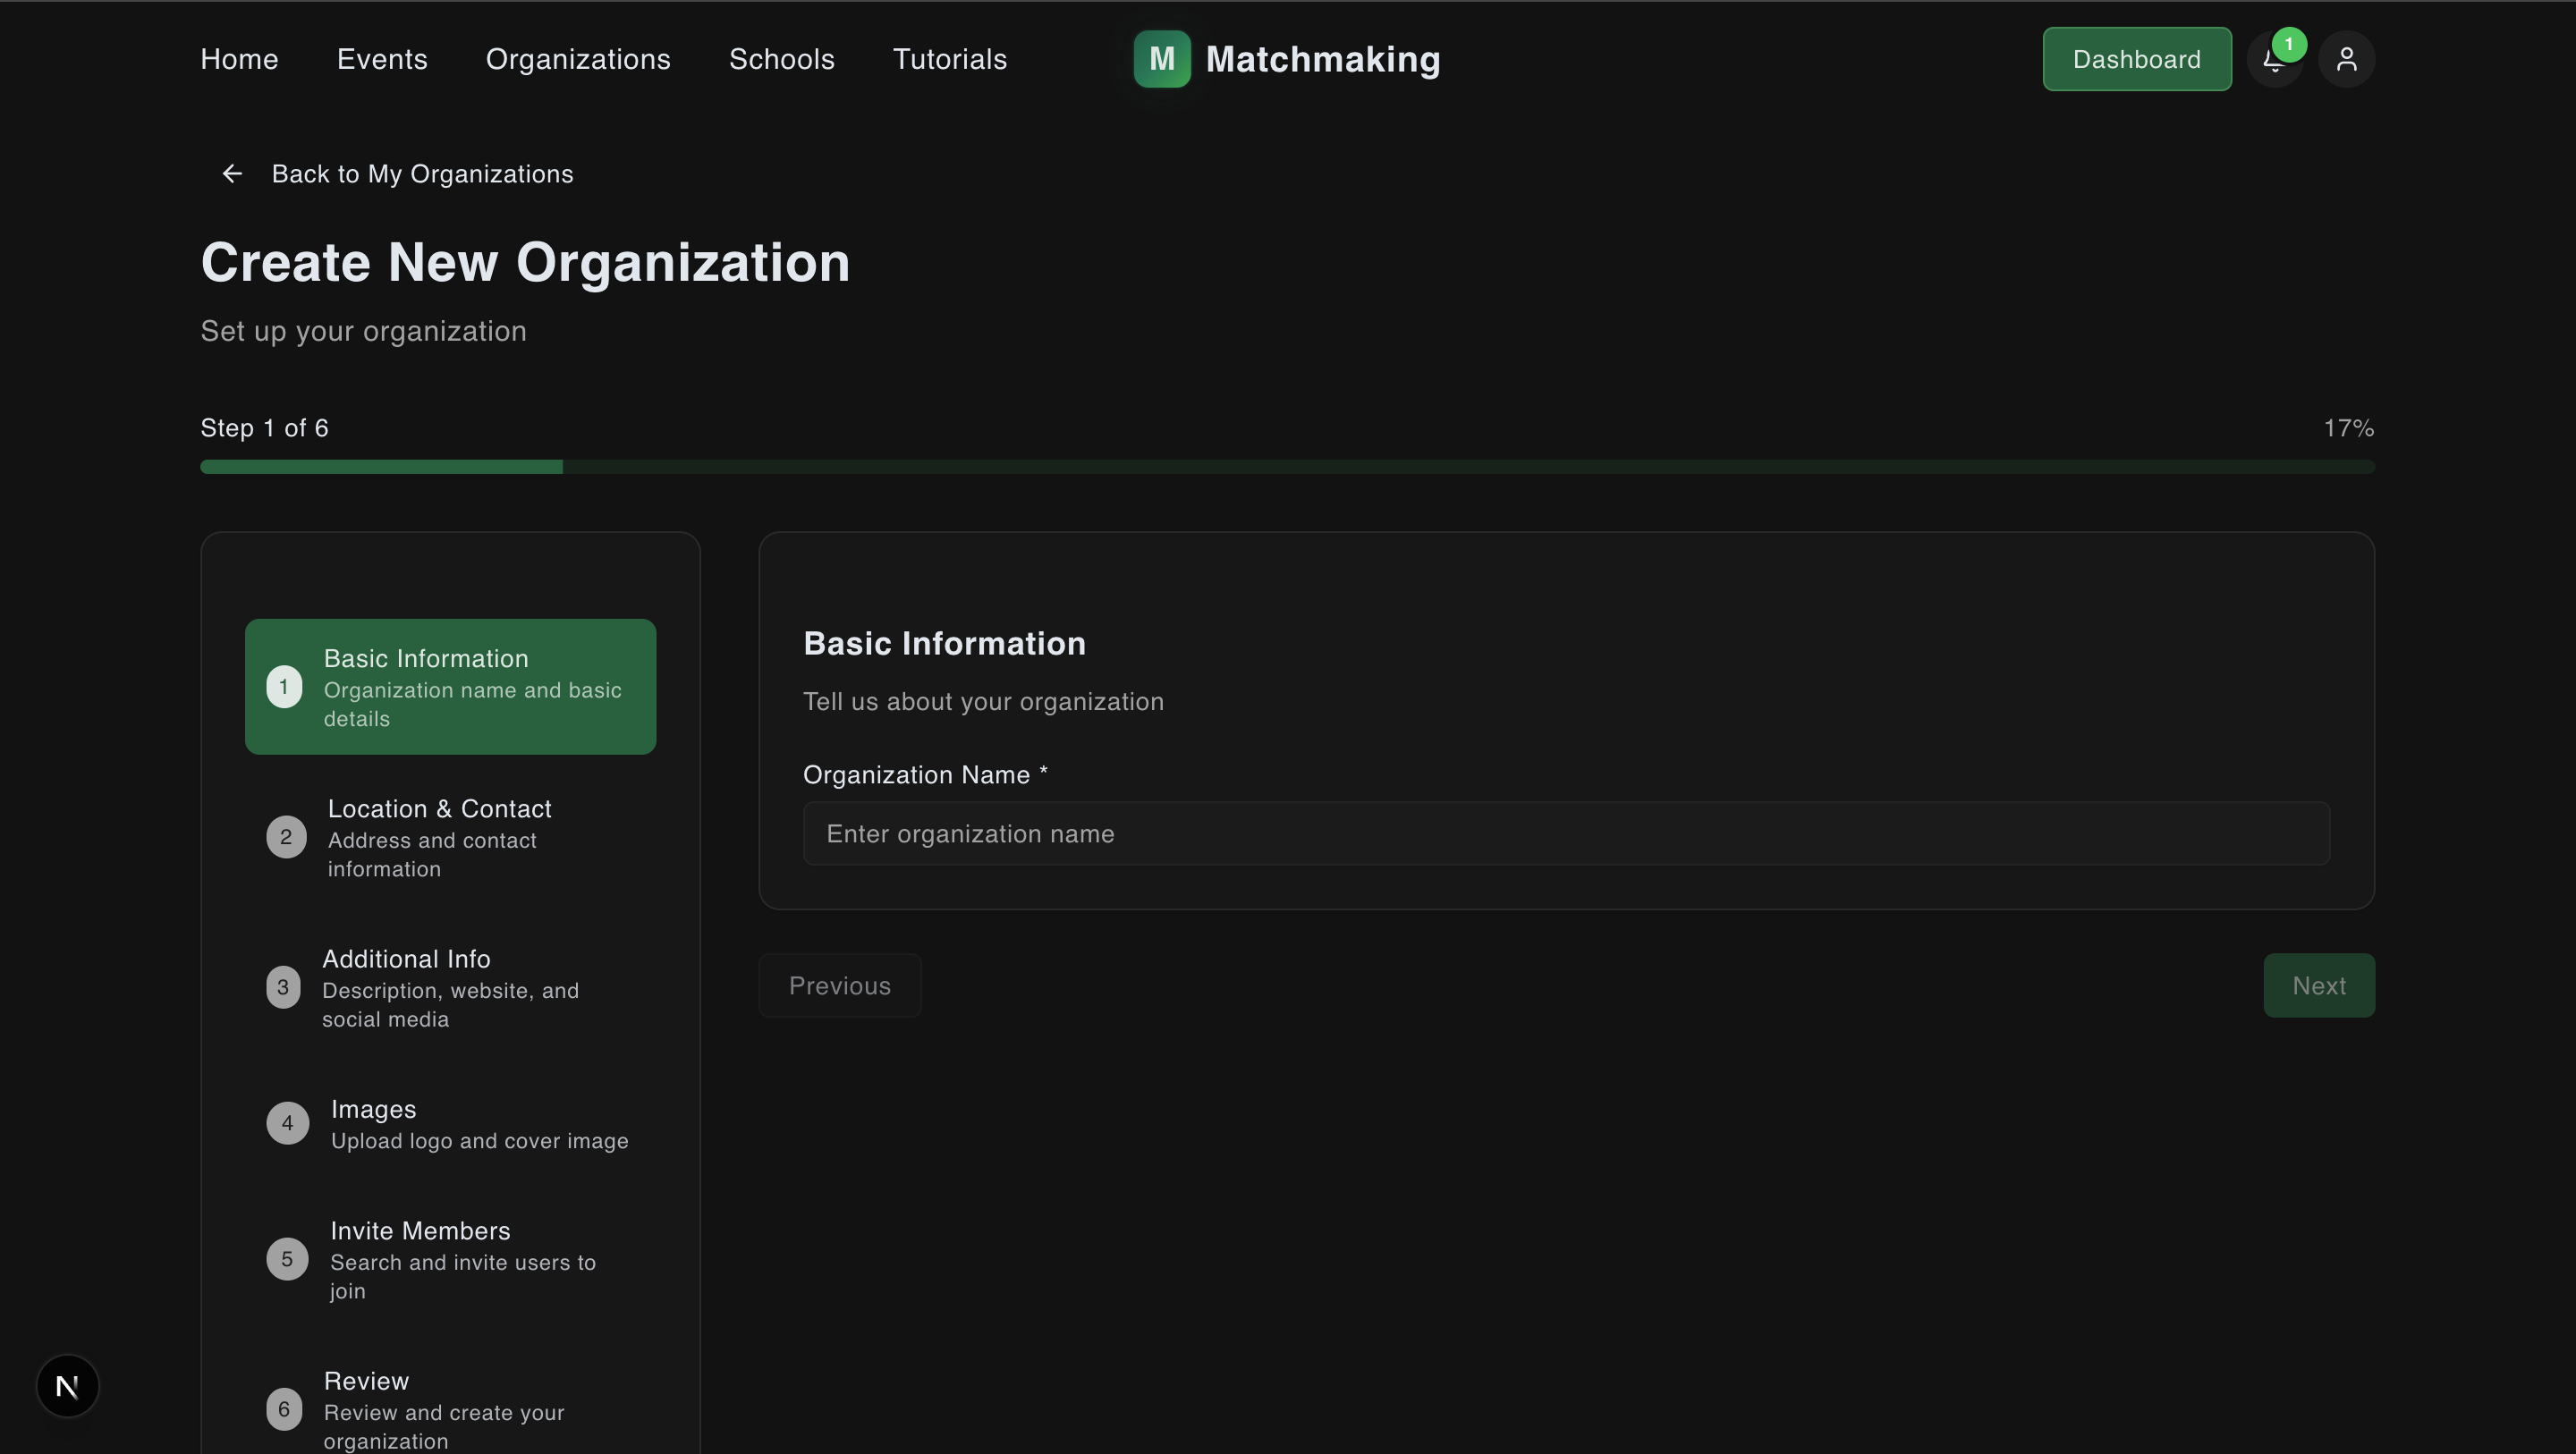Select step 6 circle for Review

(x=284, y=1409)
